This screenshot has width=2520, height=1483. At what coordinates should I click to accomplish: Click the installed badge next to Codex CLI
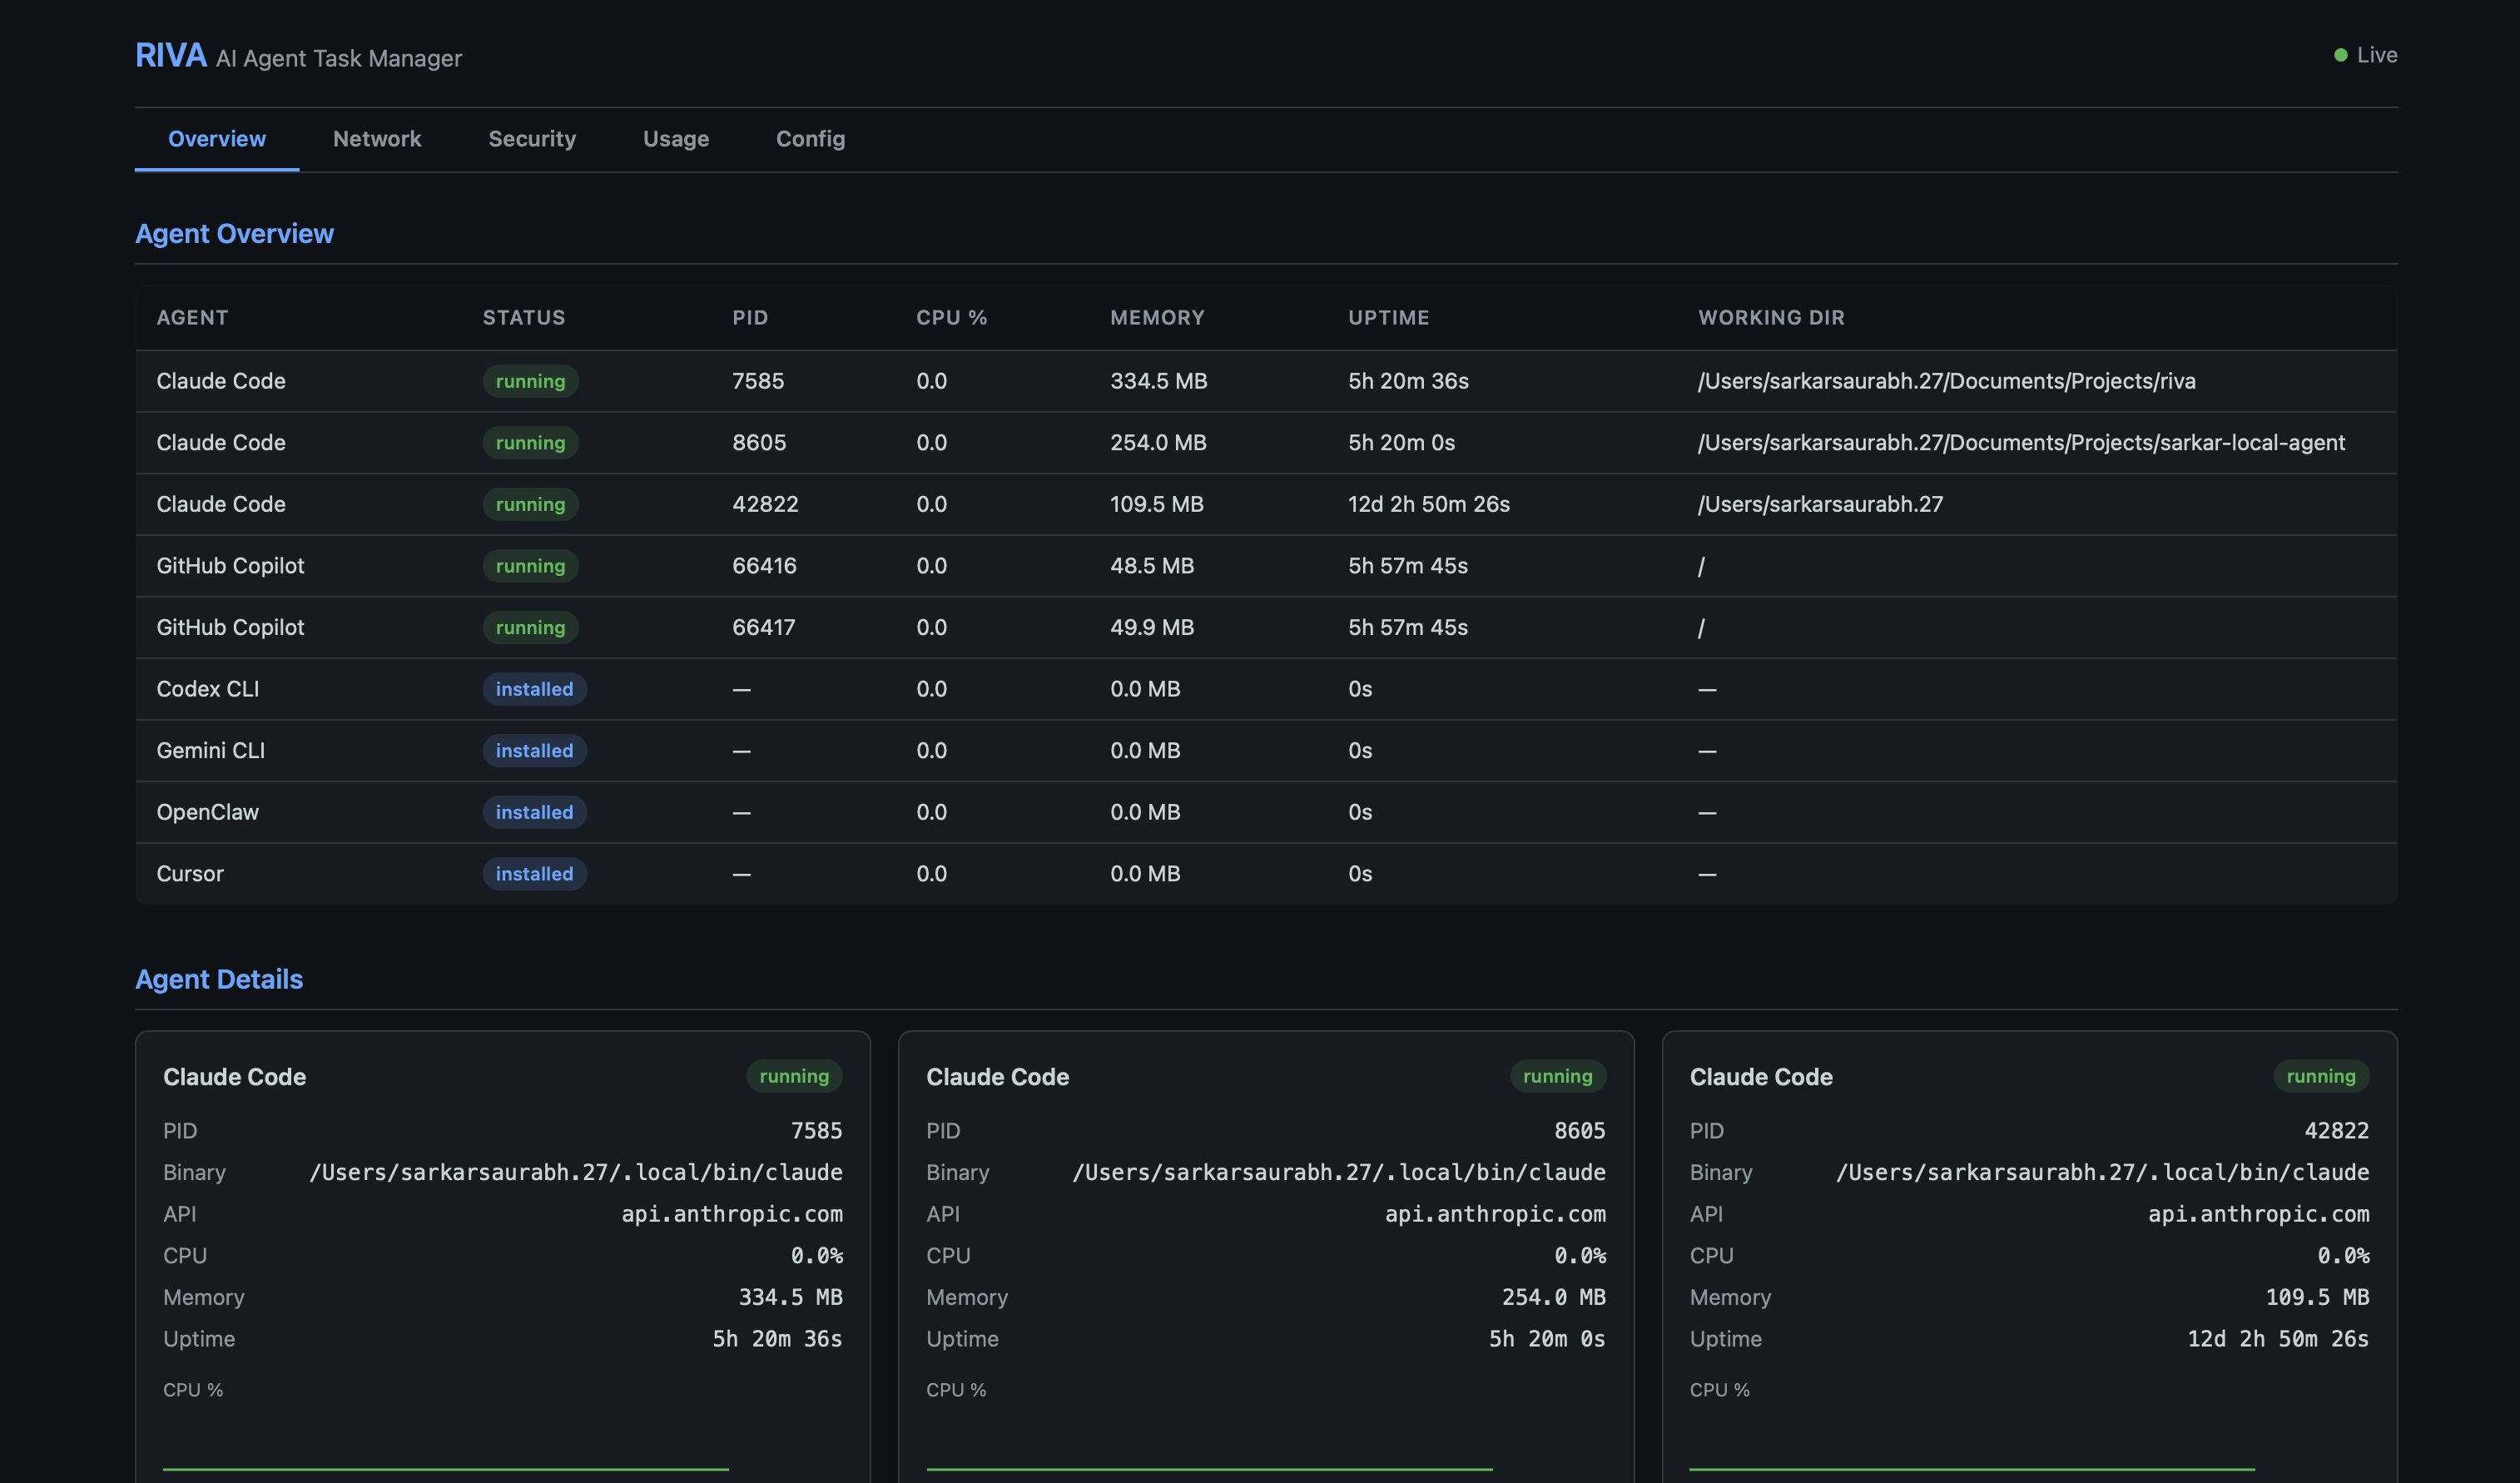[534, 689]
